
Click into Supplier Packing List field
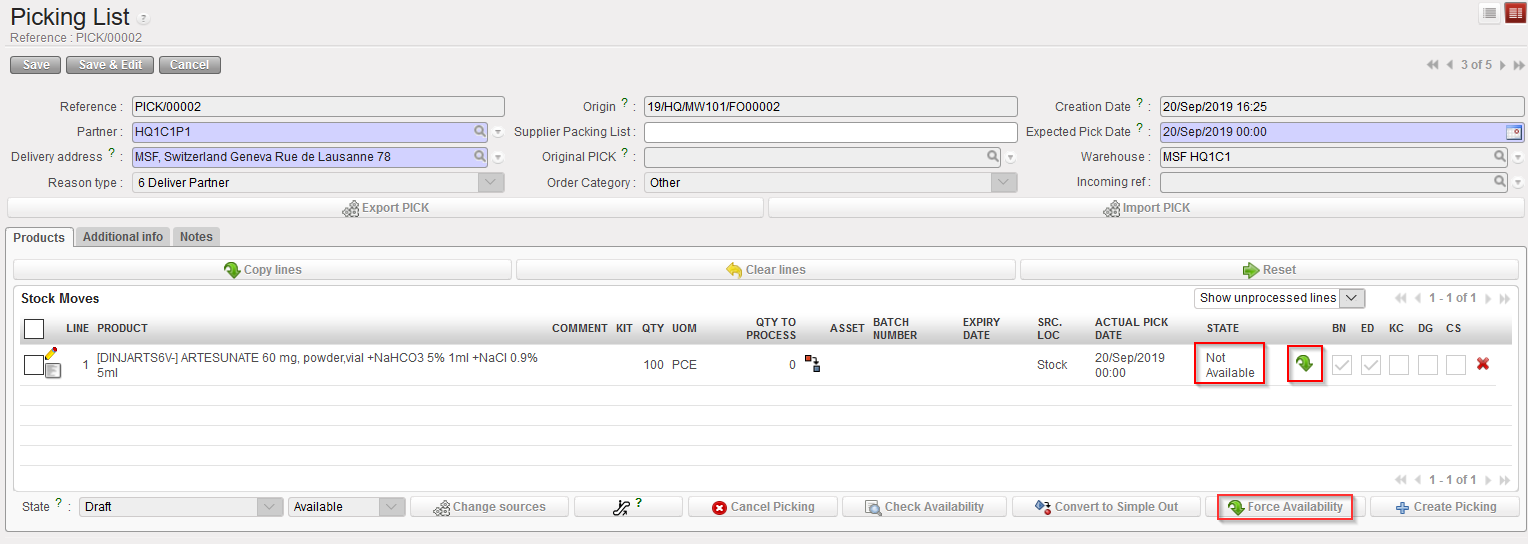point(830,132)
